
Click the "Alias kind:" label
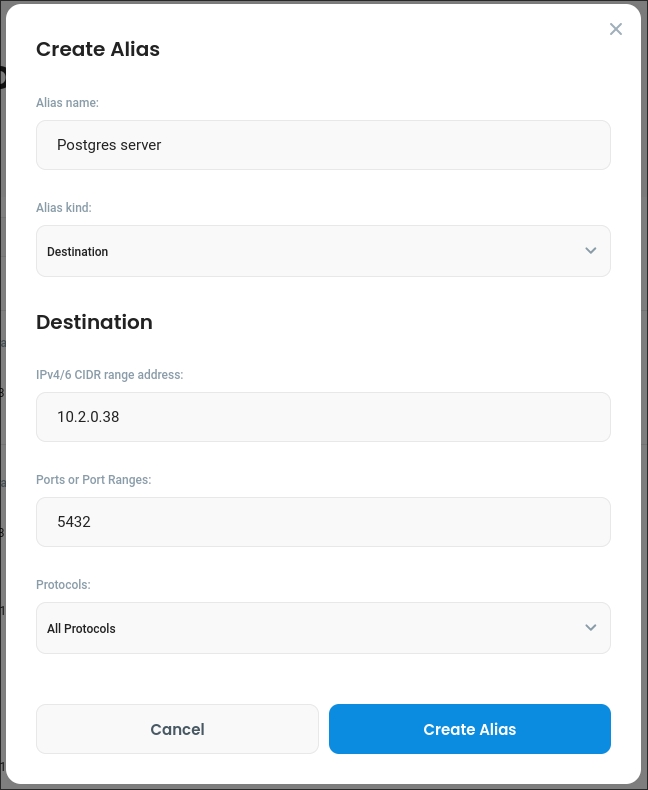(x=64, y=207)
